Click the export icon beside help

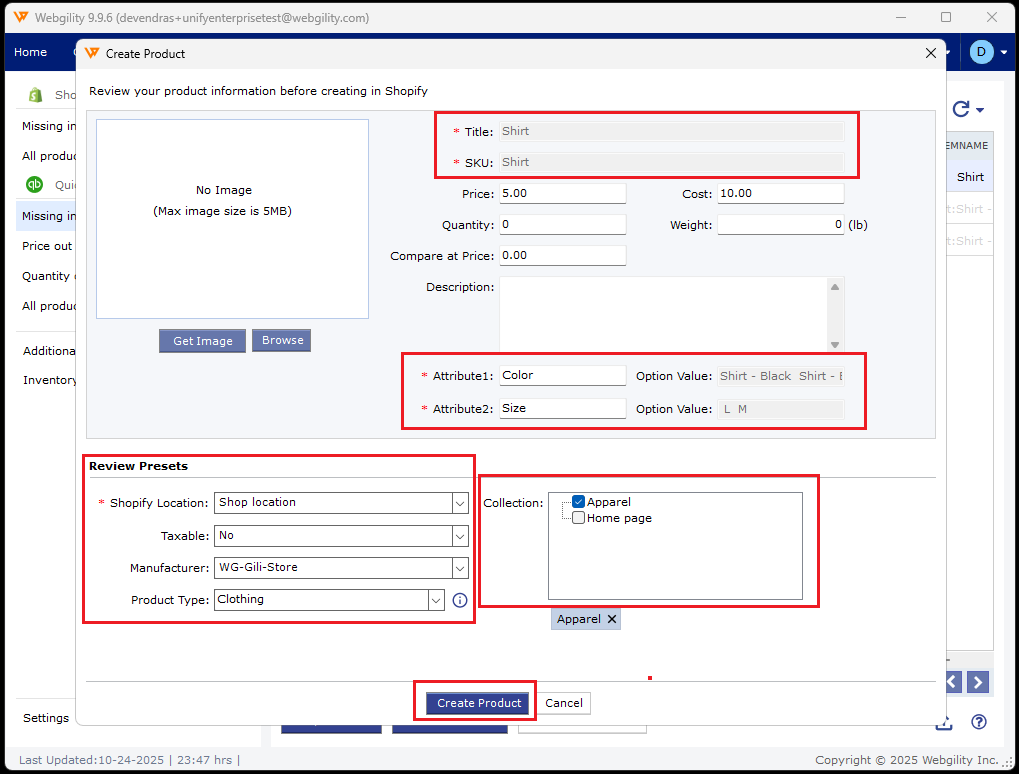[943, 722]
